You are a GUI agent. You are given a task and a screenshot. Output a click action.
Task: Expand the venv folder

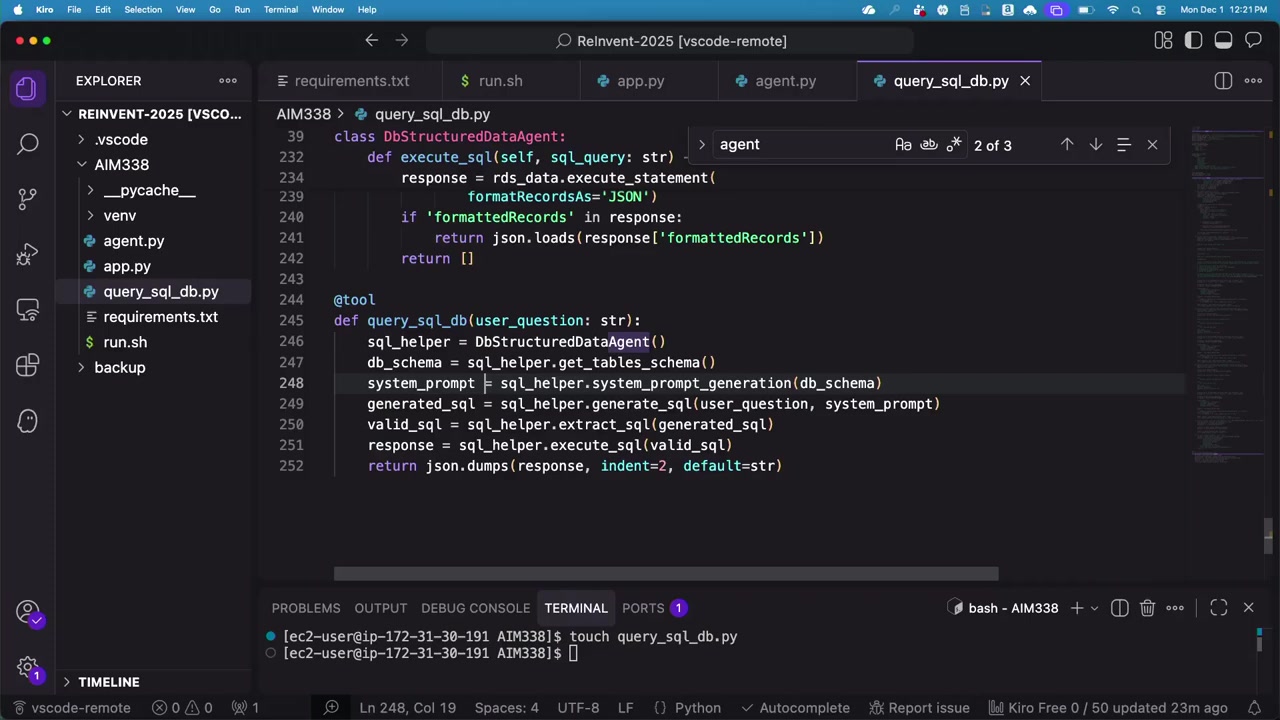point(119,215)
